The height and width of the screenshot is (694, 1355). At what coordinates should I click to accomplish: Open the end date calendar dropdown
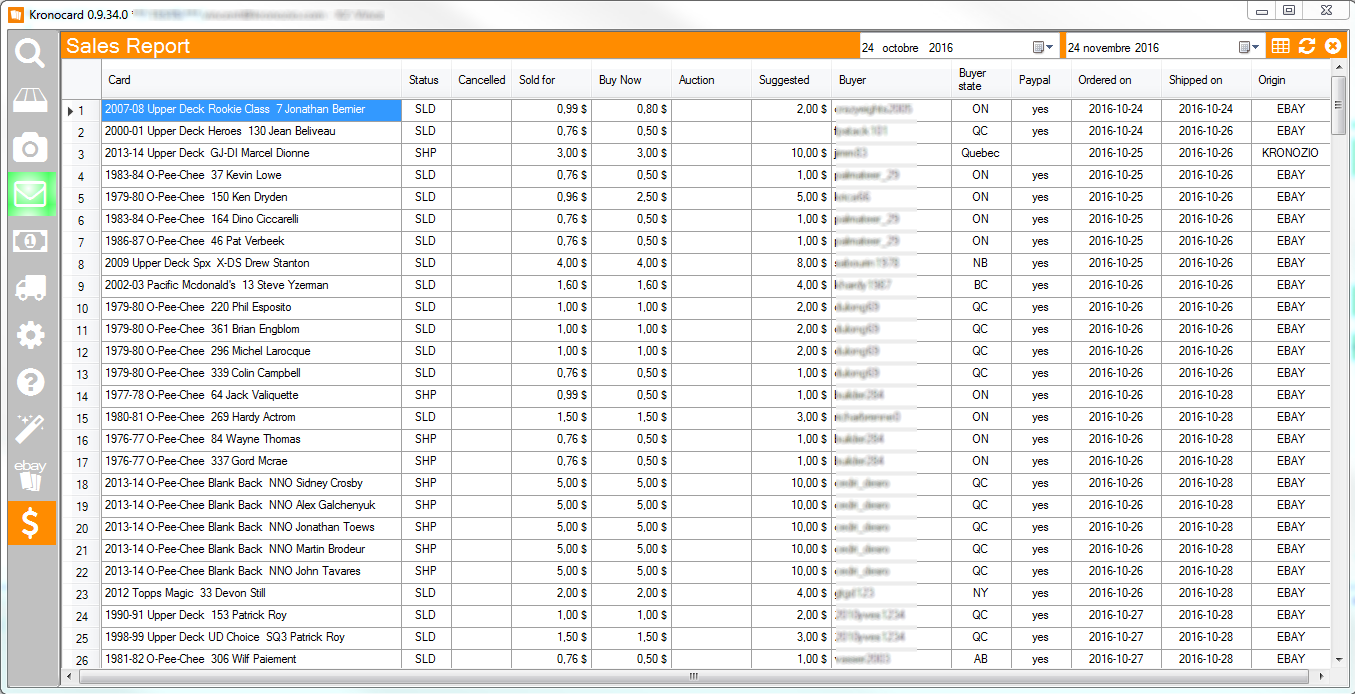tap(1249, 47)
